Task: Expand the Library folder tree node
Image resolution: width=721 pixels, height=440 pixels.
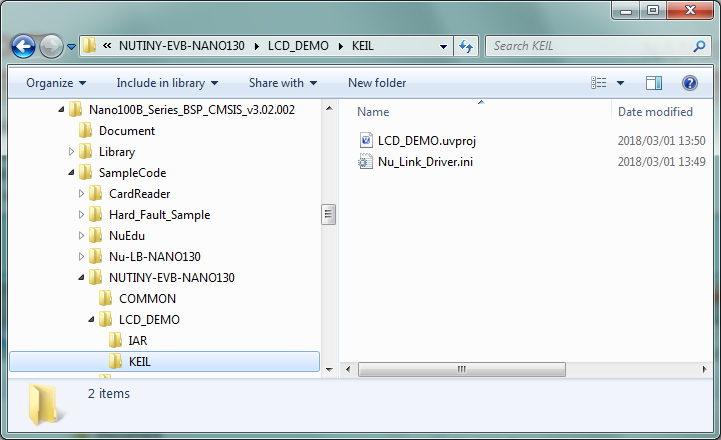Action: (72, 152)
